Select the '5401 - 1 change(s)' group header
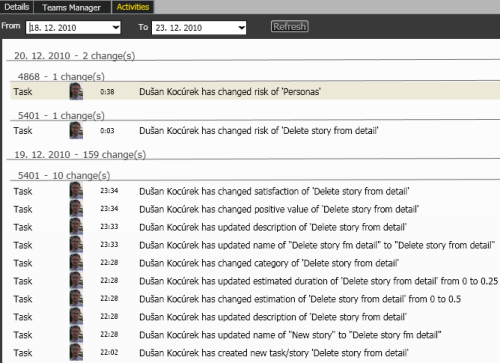Screen dimensions: 500x363 (x=61, y=115)
